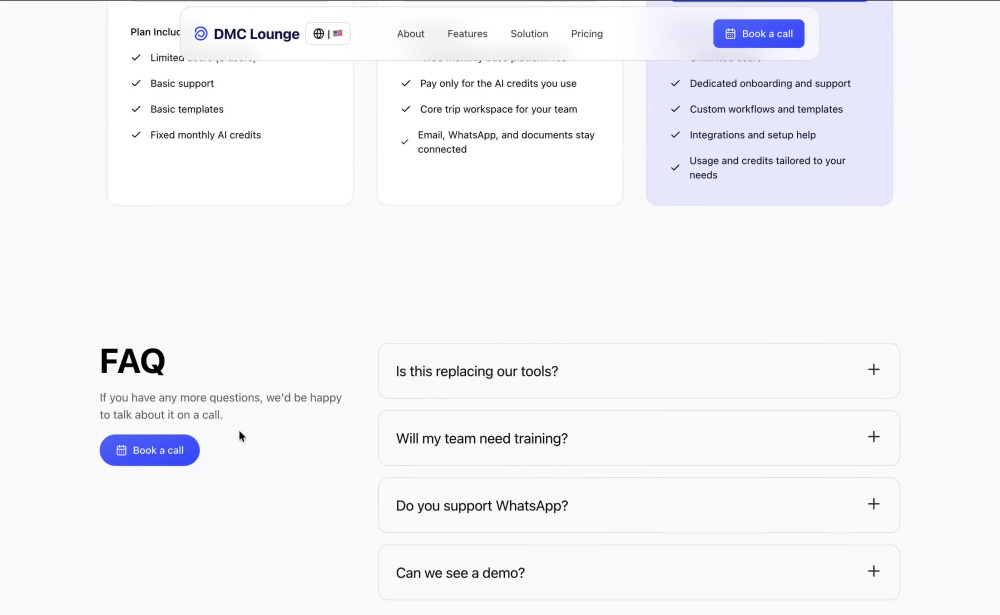Expand 'Is this replacing our tools?' plus icon

pos(874,369)
